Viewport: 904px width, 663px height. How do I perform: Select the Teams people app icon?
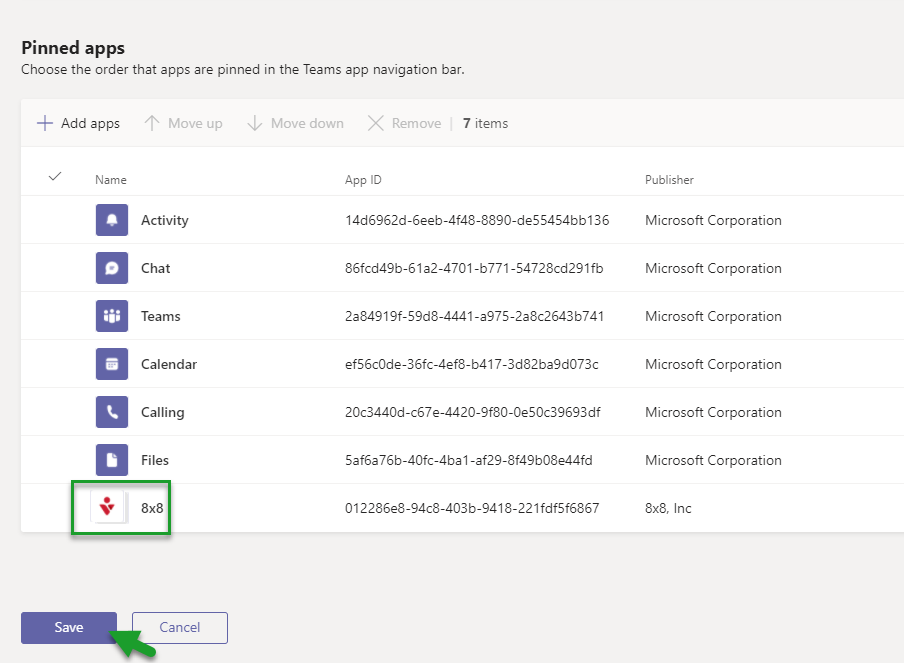click(111, 316)
